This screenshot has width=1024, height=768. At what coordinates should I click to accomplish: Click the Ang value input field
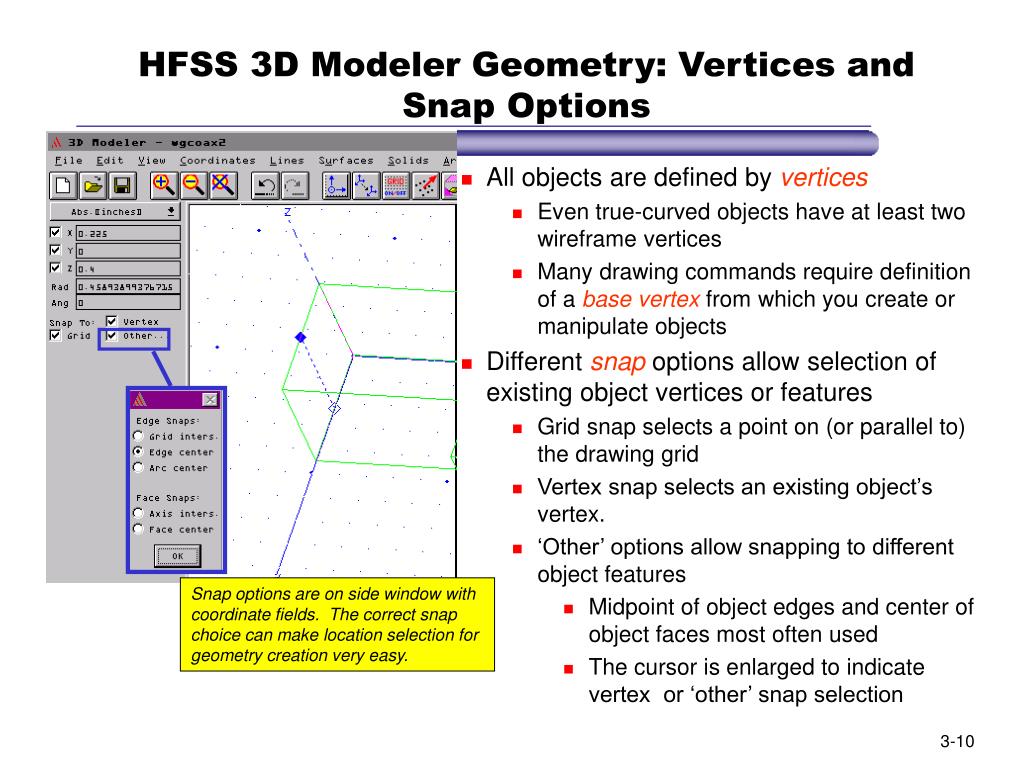129,302
